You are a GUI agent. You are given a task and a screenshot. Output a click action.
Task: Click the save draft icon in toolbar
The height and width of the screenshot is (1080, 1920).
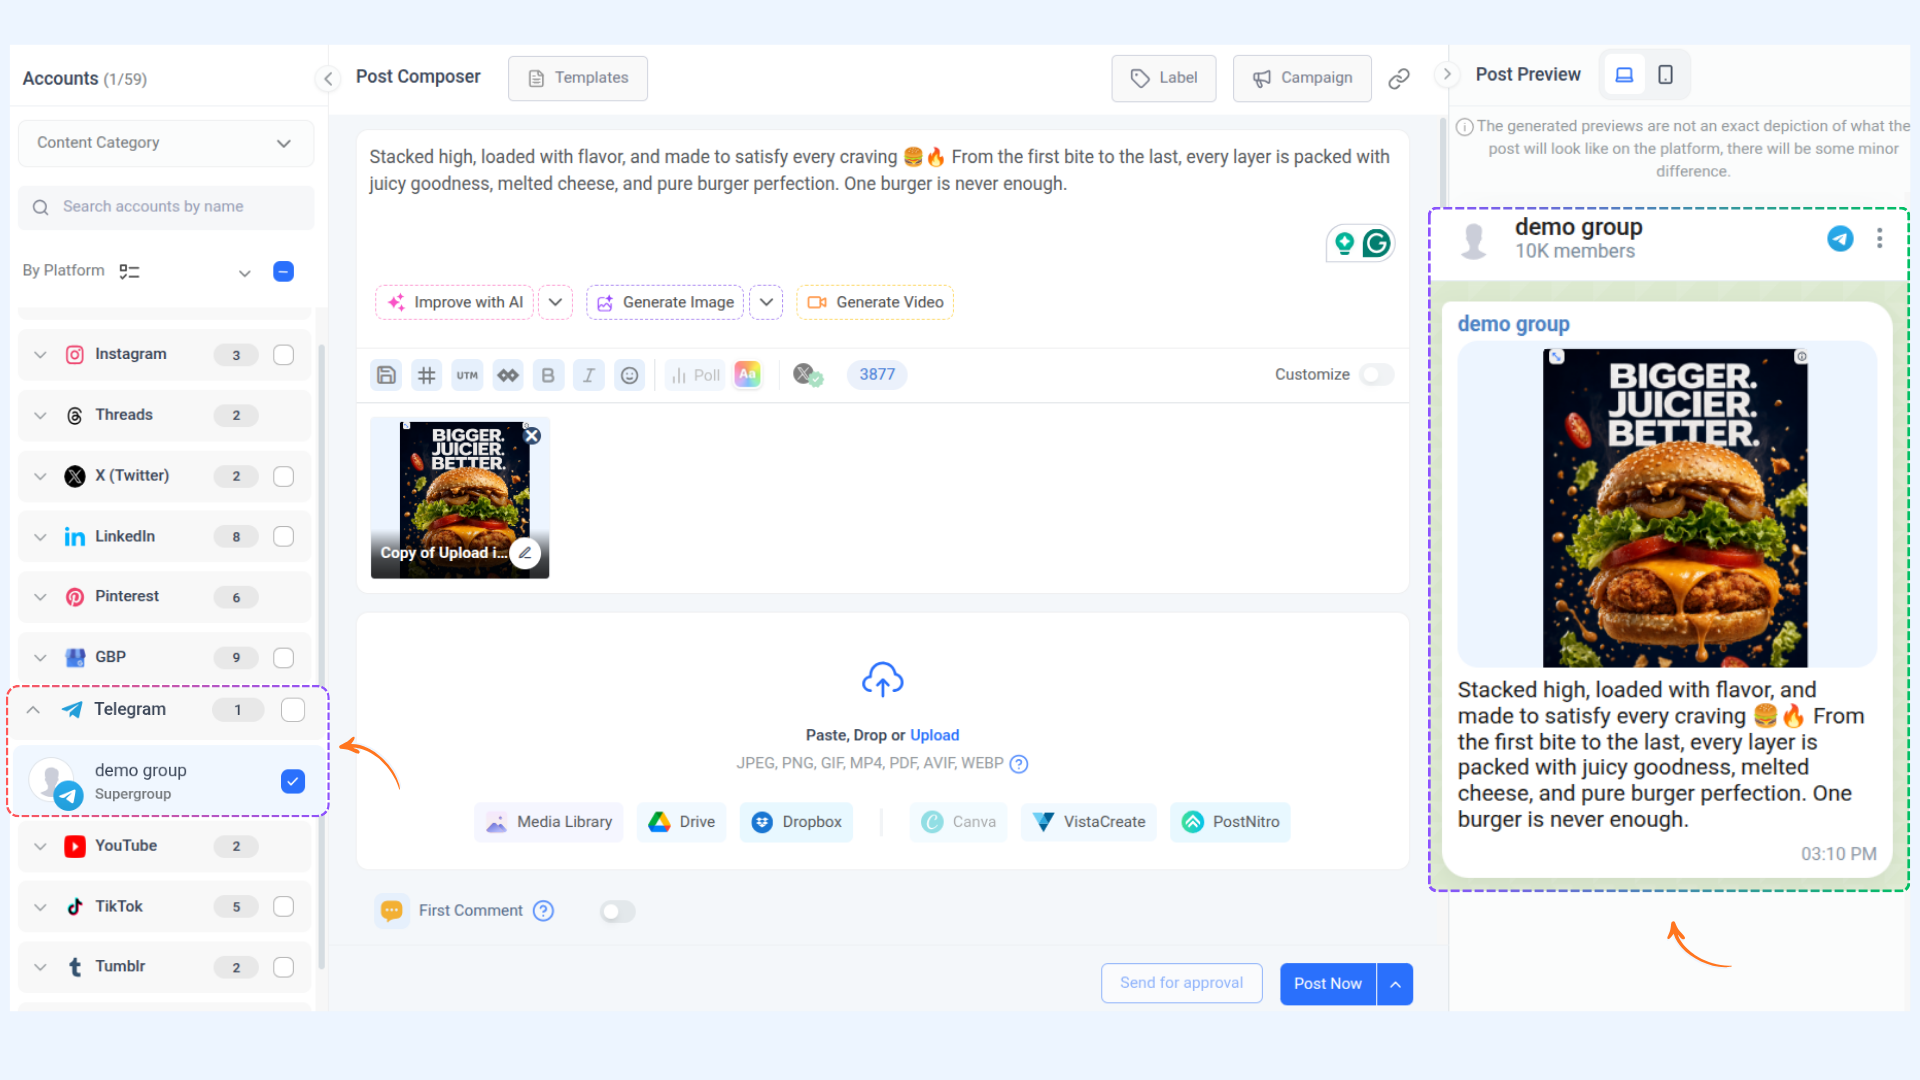pos(386,375)
